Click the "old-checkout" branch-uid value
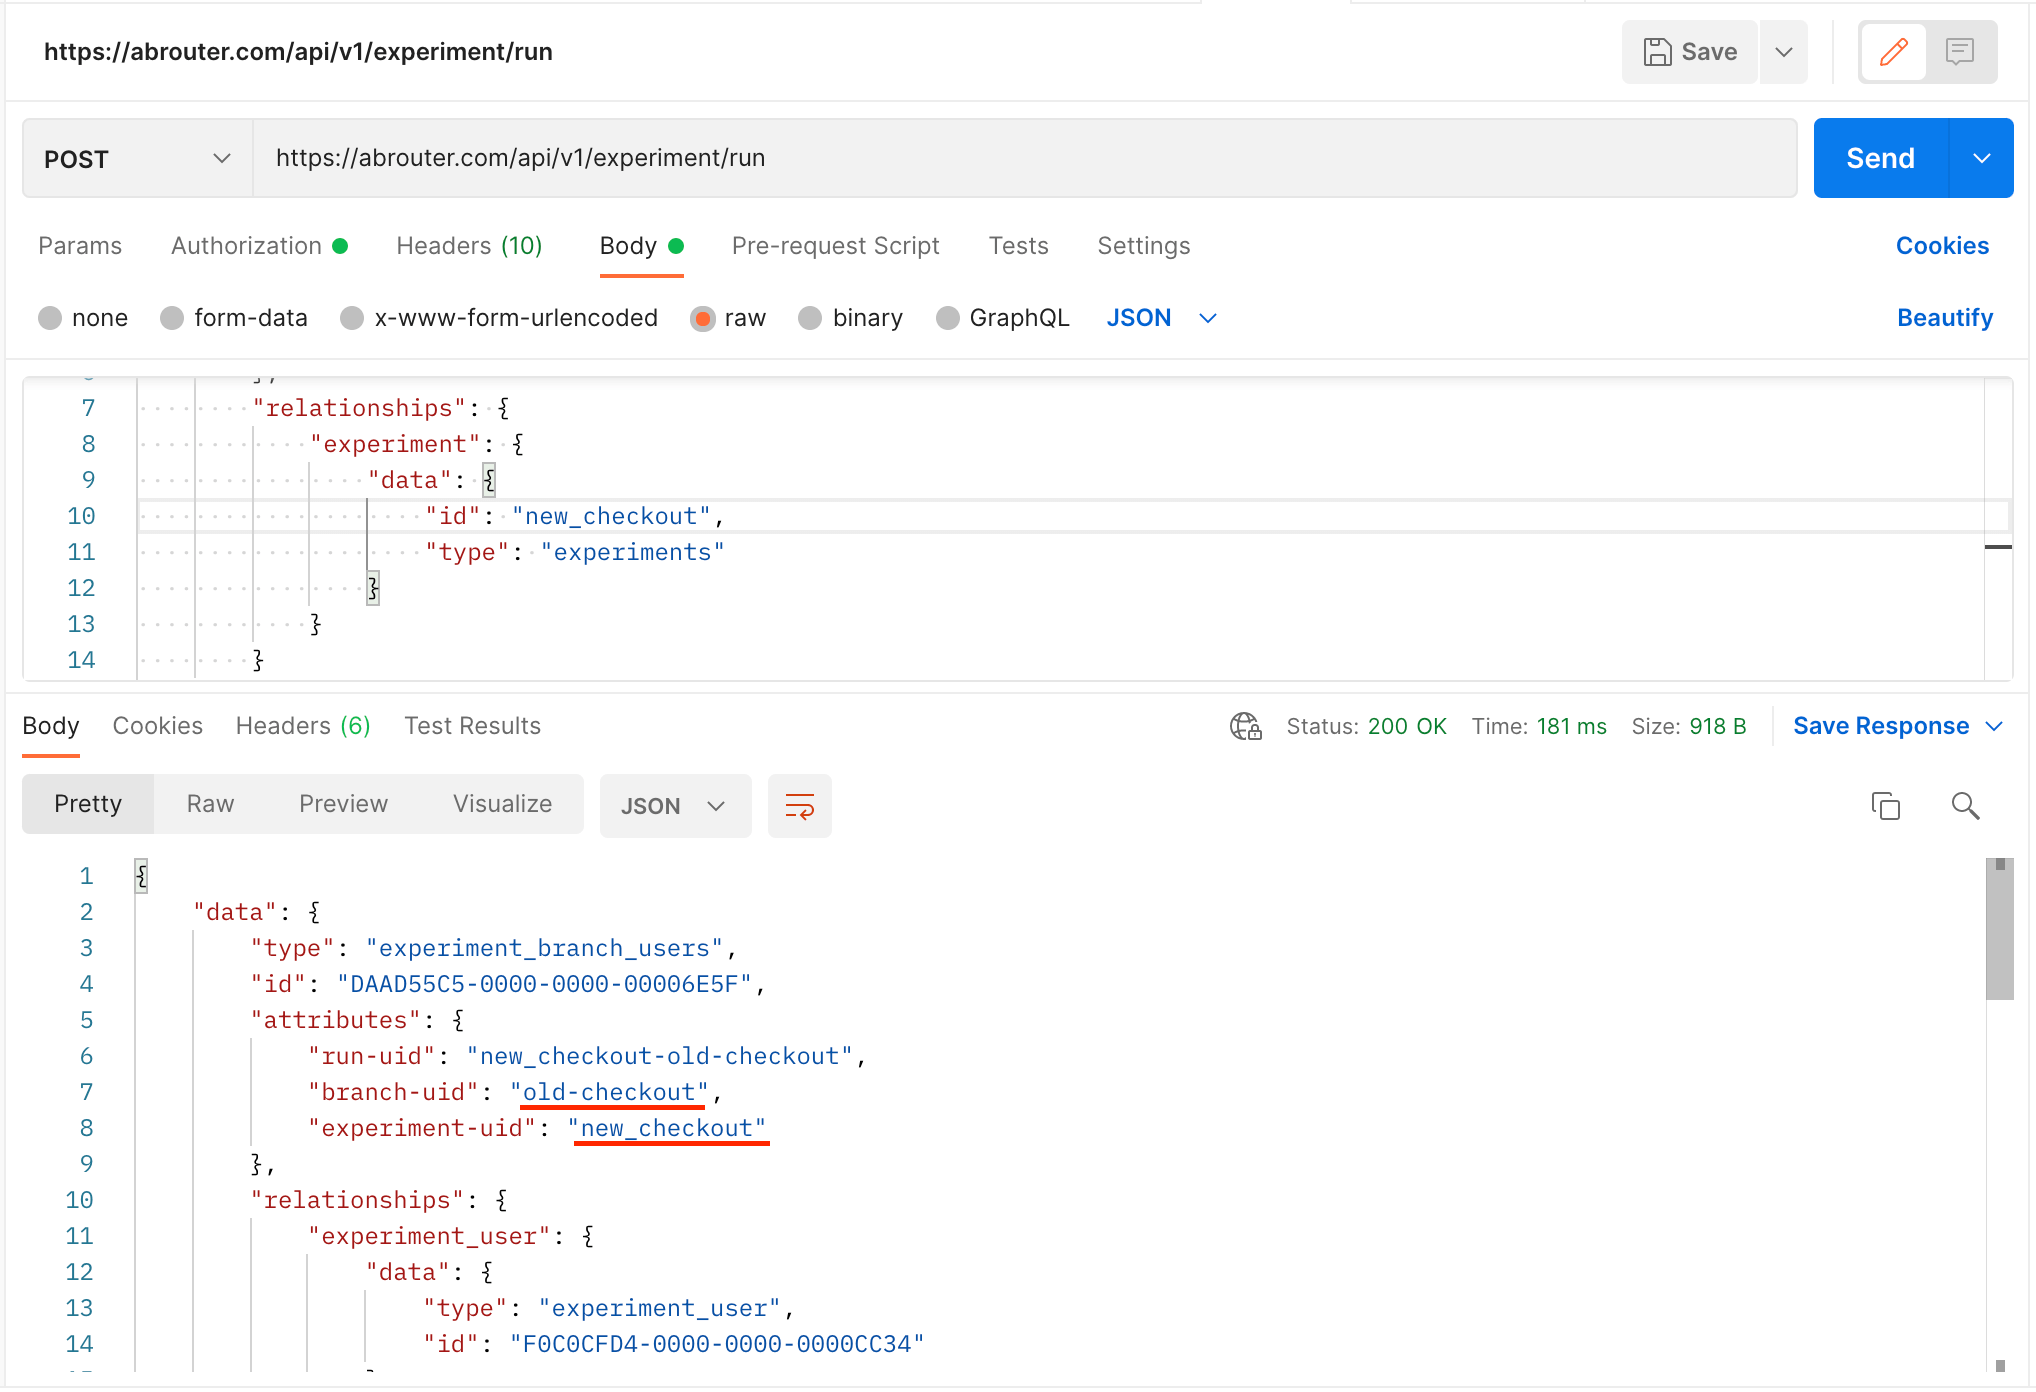 tap(610, 1092)
